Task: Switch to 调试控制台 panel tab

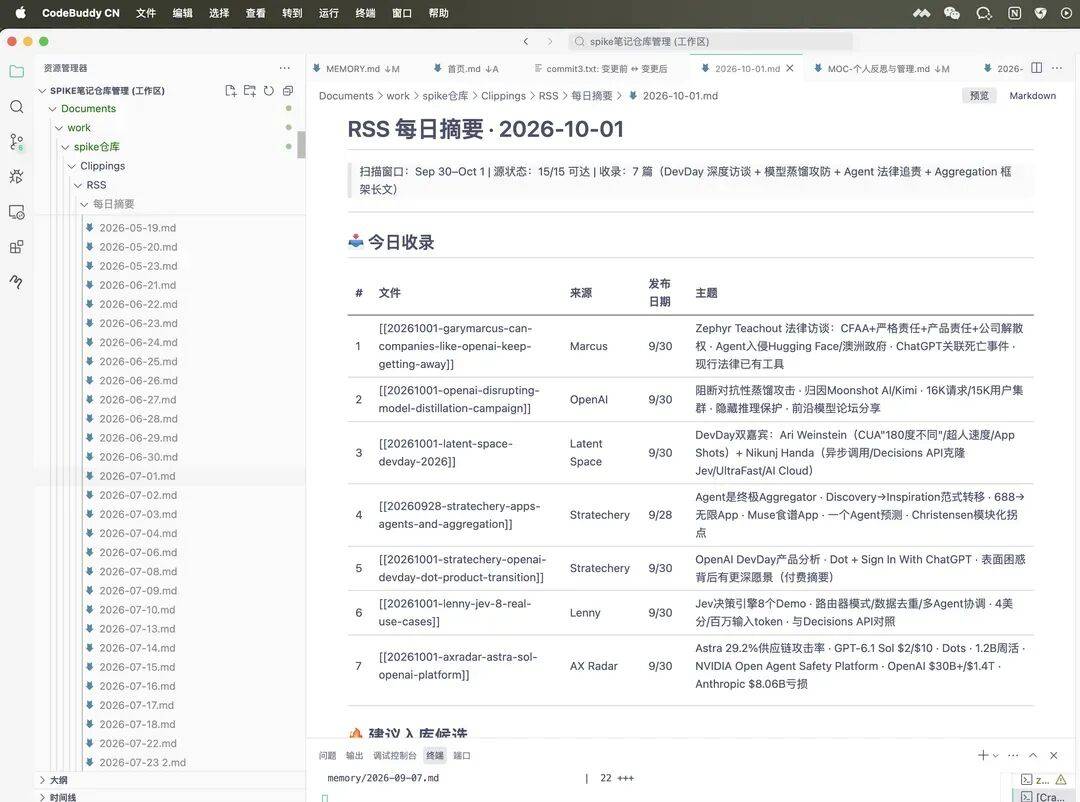Action: tap(395, 756)
